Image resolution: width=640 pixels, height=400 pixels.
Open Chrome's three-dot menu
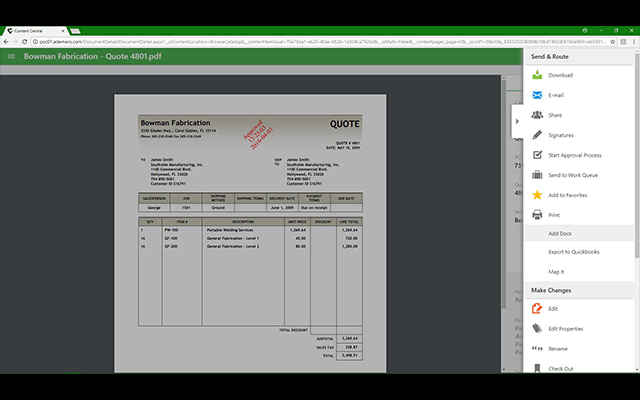click(634, 42)
